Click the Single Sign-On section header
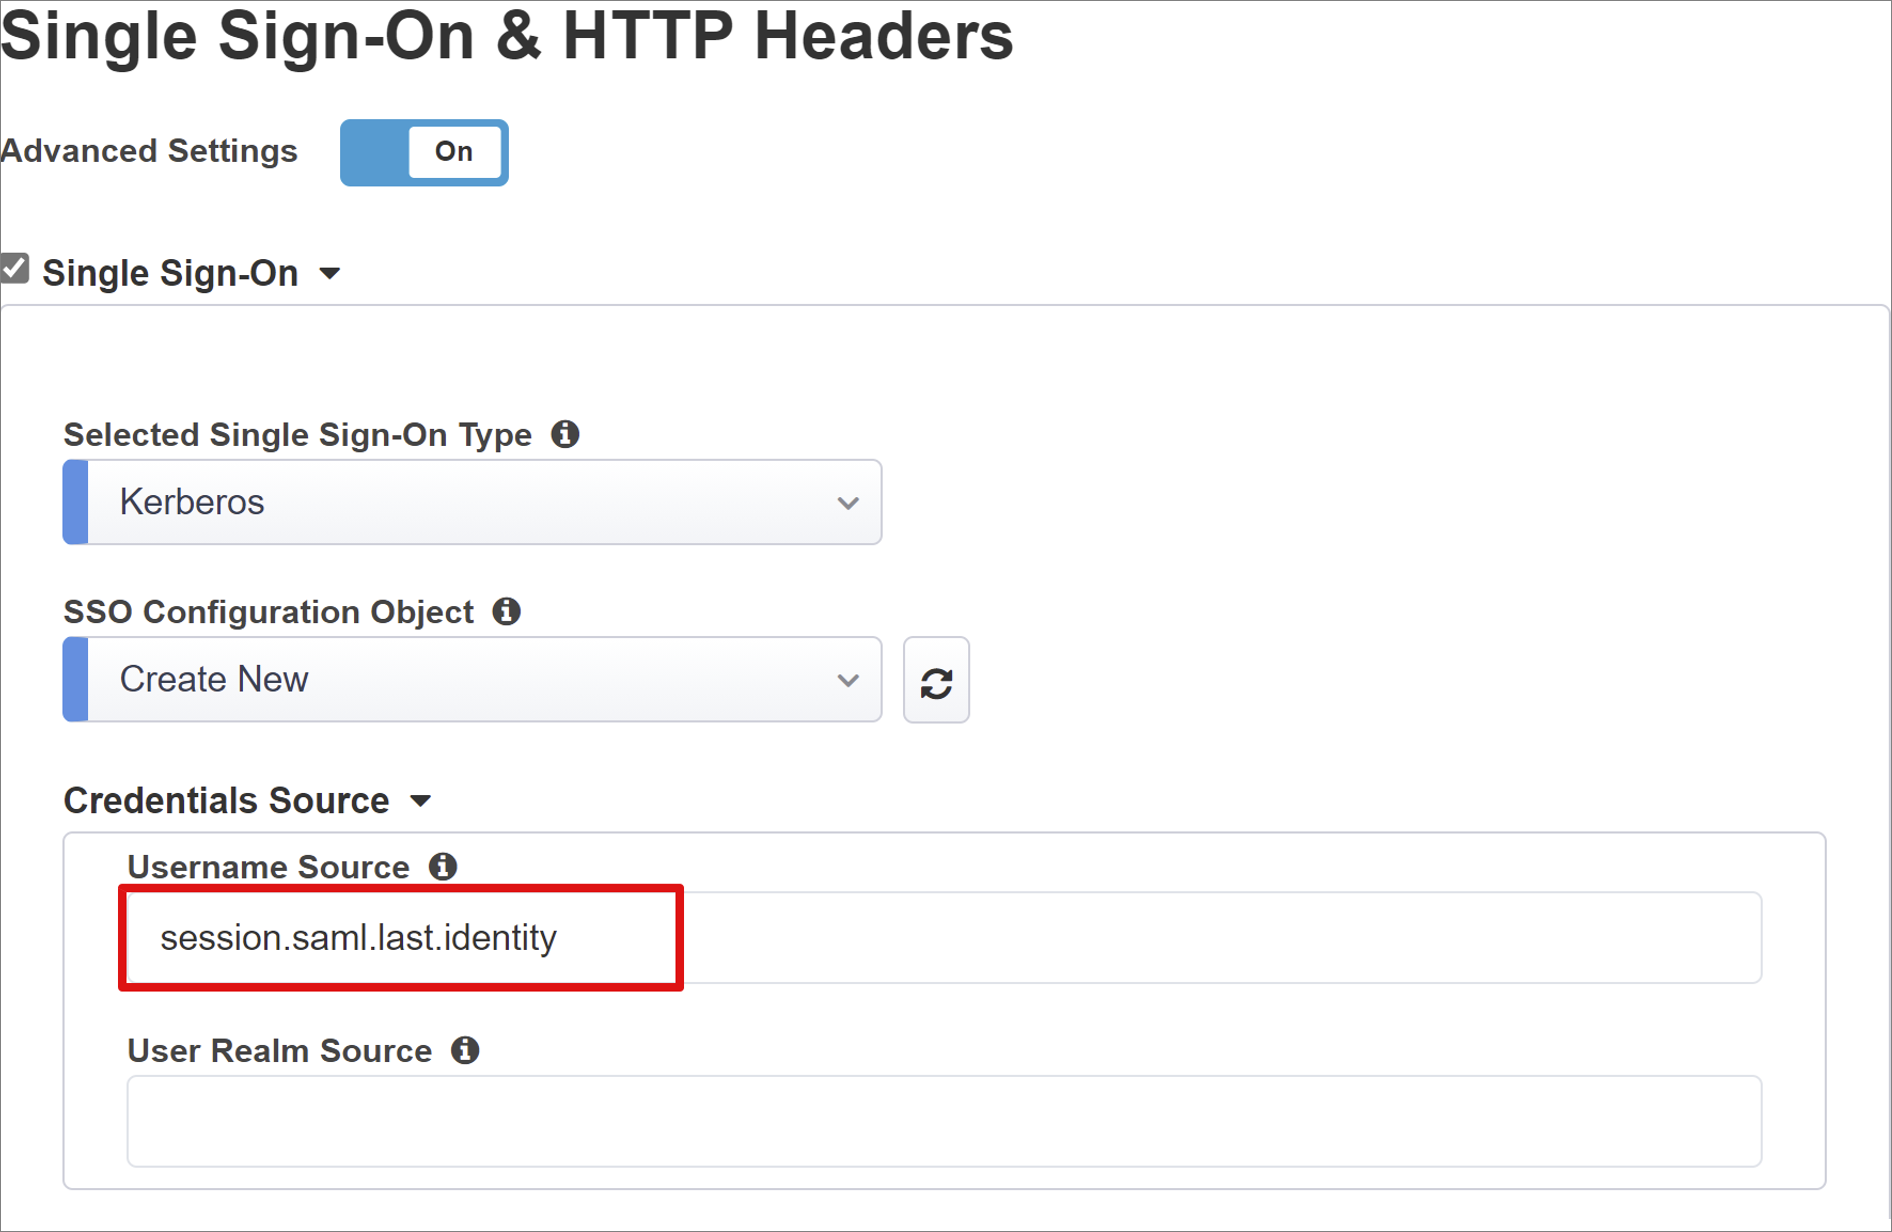Screen dimensions: 1892x1232 [171, 272]
